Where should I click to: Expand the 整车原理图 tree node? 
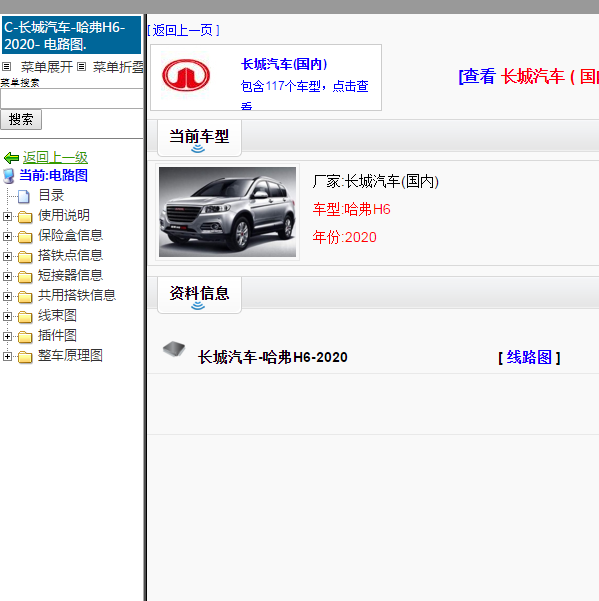7,356
